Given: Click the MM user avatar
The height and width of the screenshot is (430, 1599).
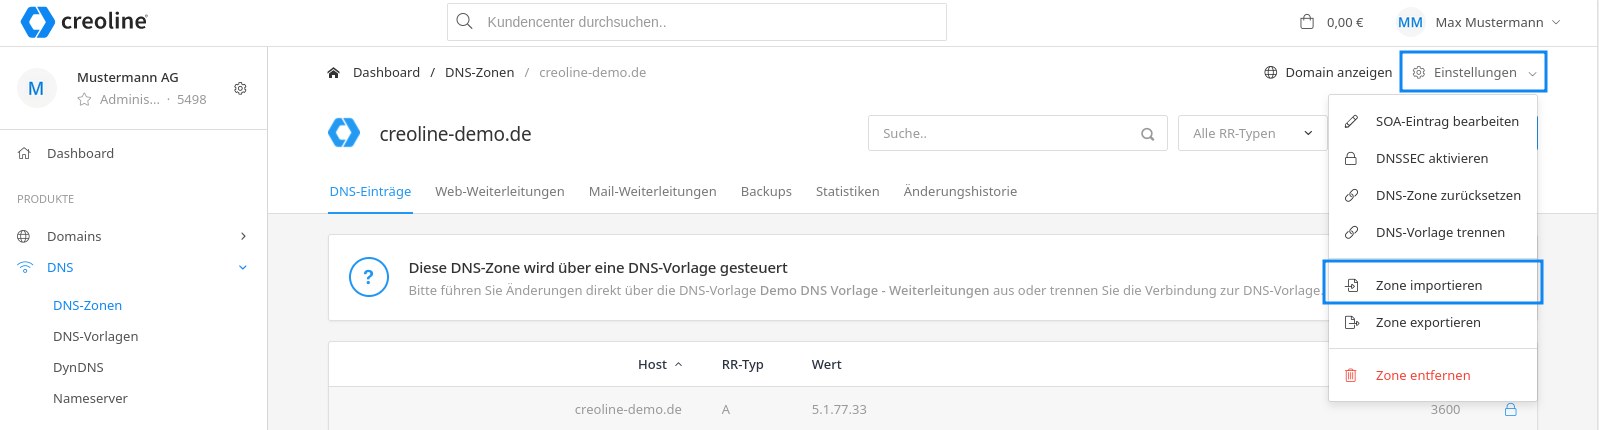Looking at the screenshot, I should point(1410,22).
